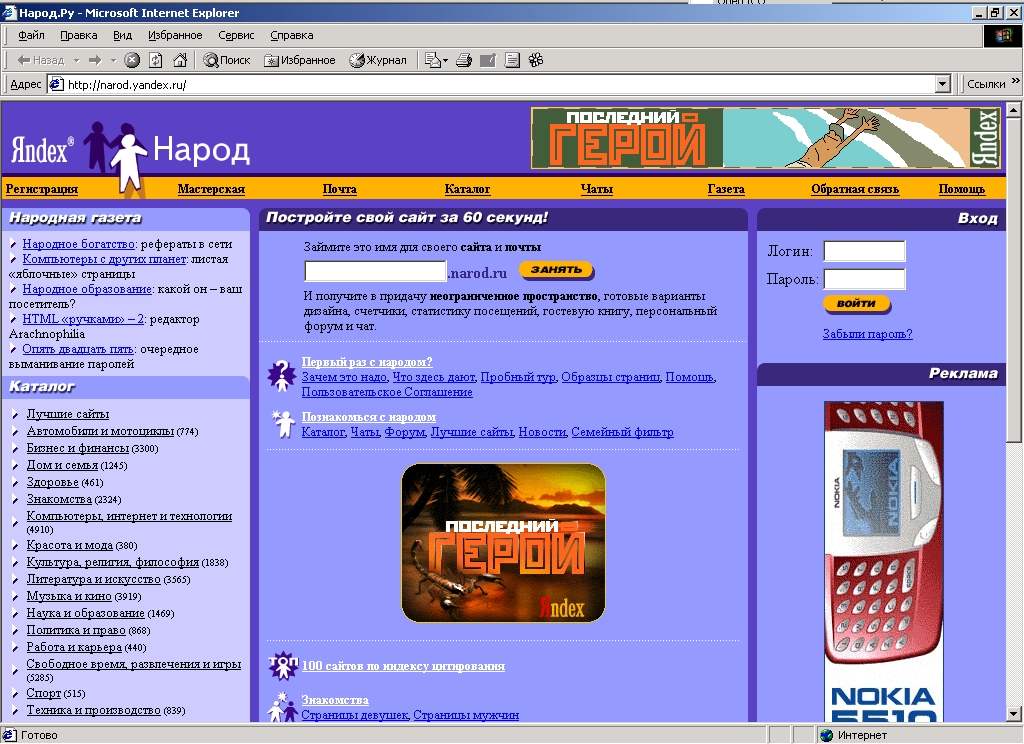The image size is (1024, 744).
Task: Click the ВОЙТИ login button
Action: click(x=856, y=304)
